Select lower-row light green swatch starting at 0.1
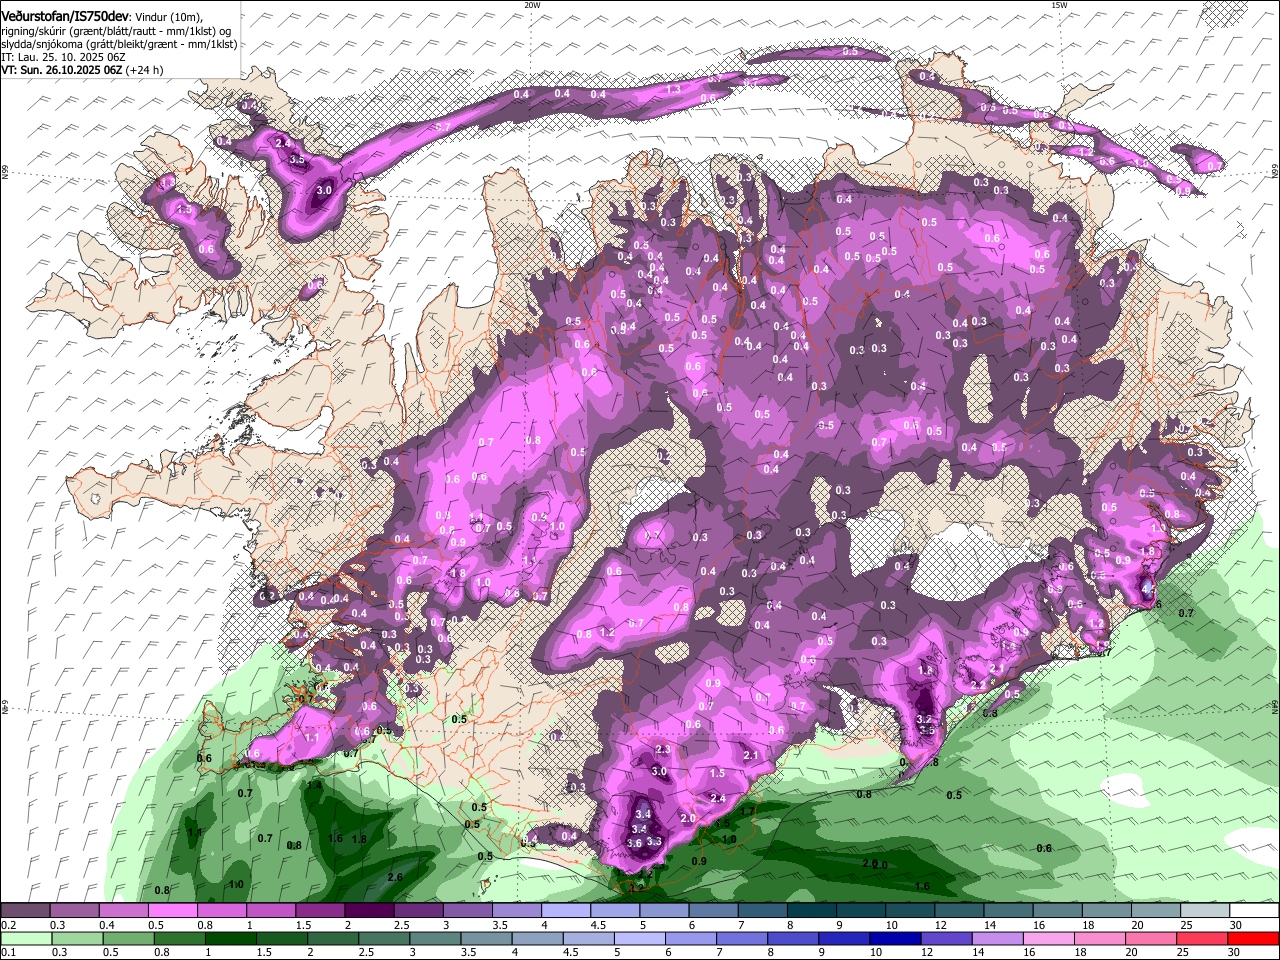 click(25, 938)
